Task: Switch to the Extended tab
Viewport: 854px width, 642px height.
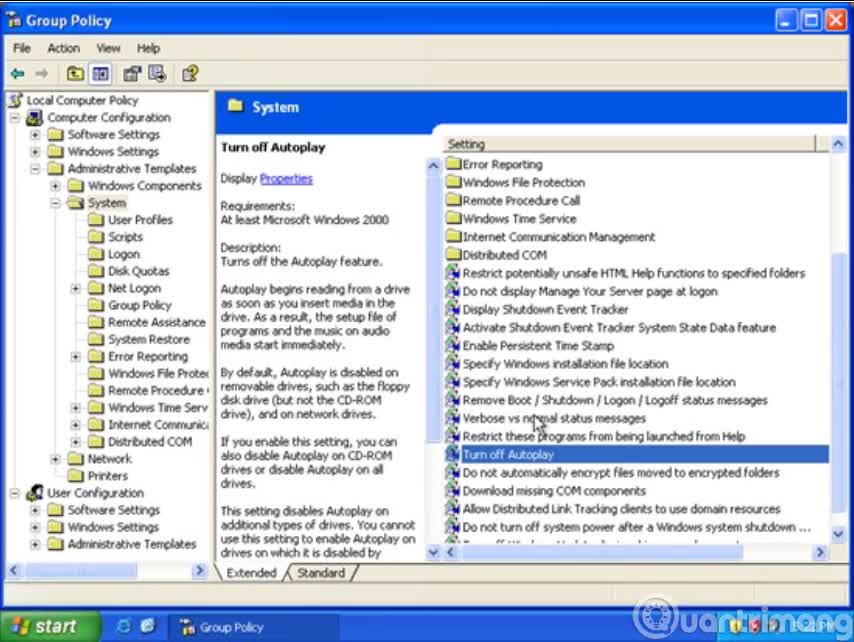Action: point(252,573)
